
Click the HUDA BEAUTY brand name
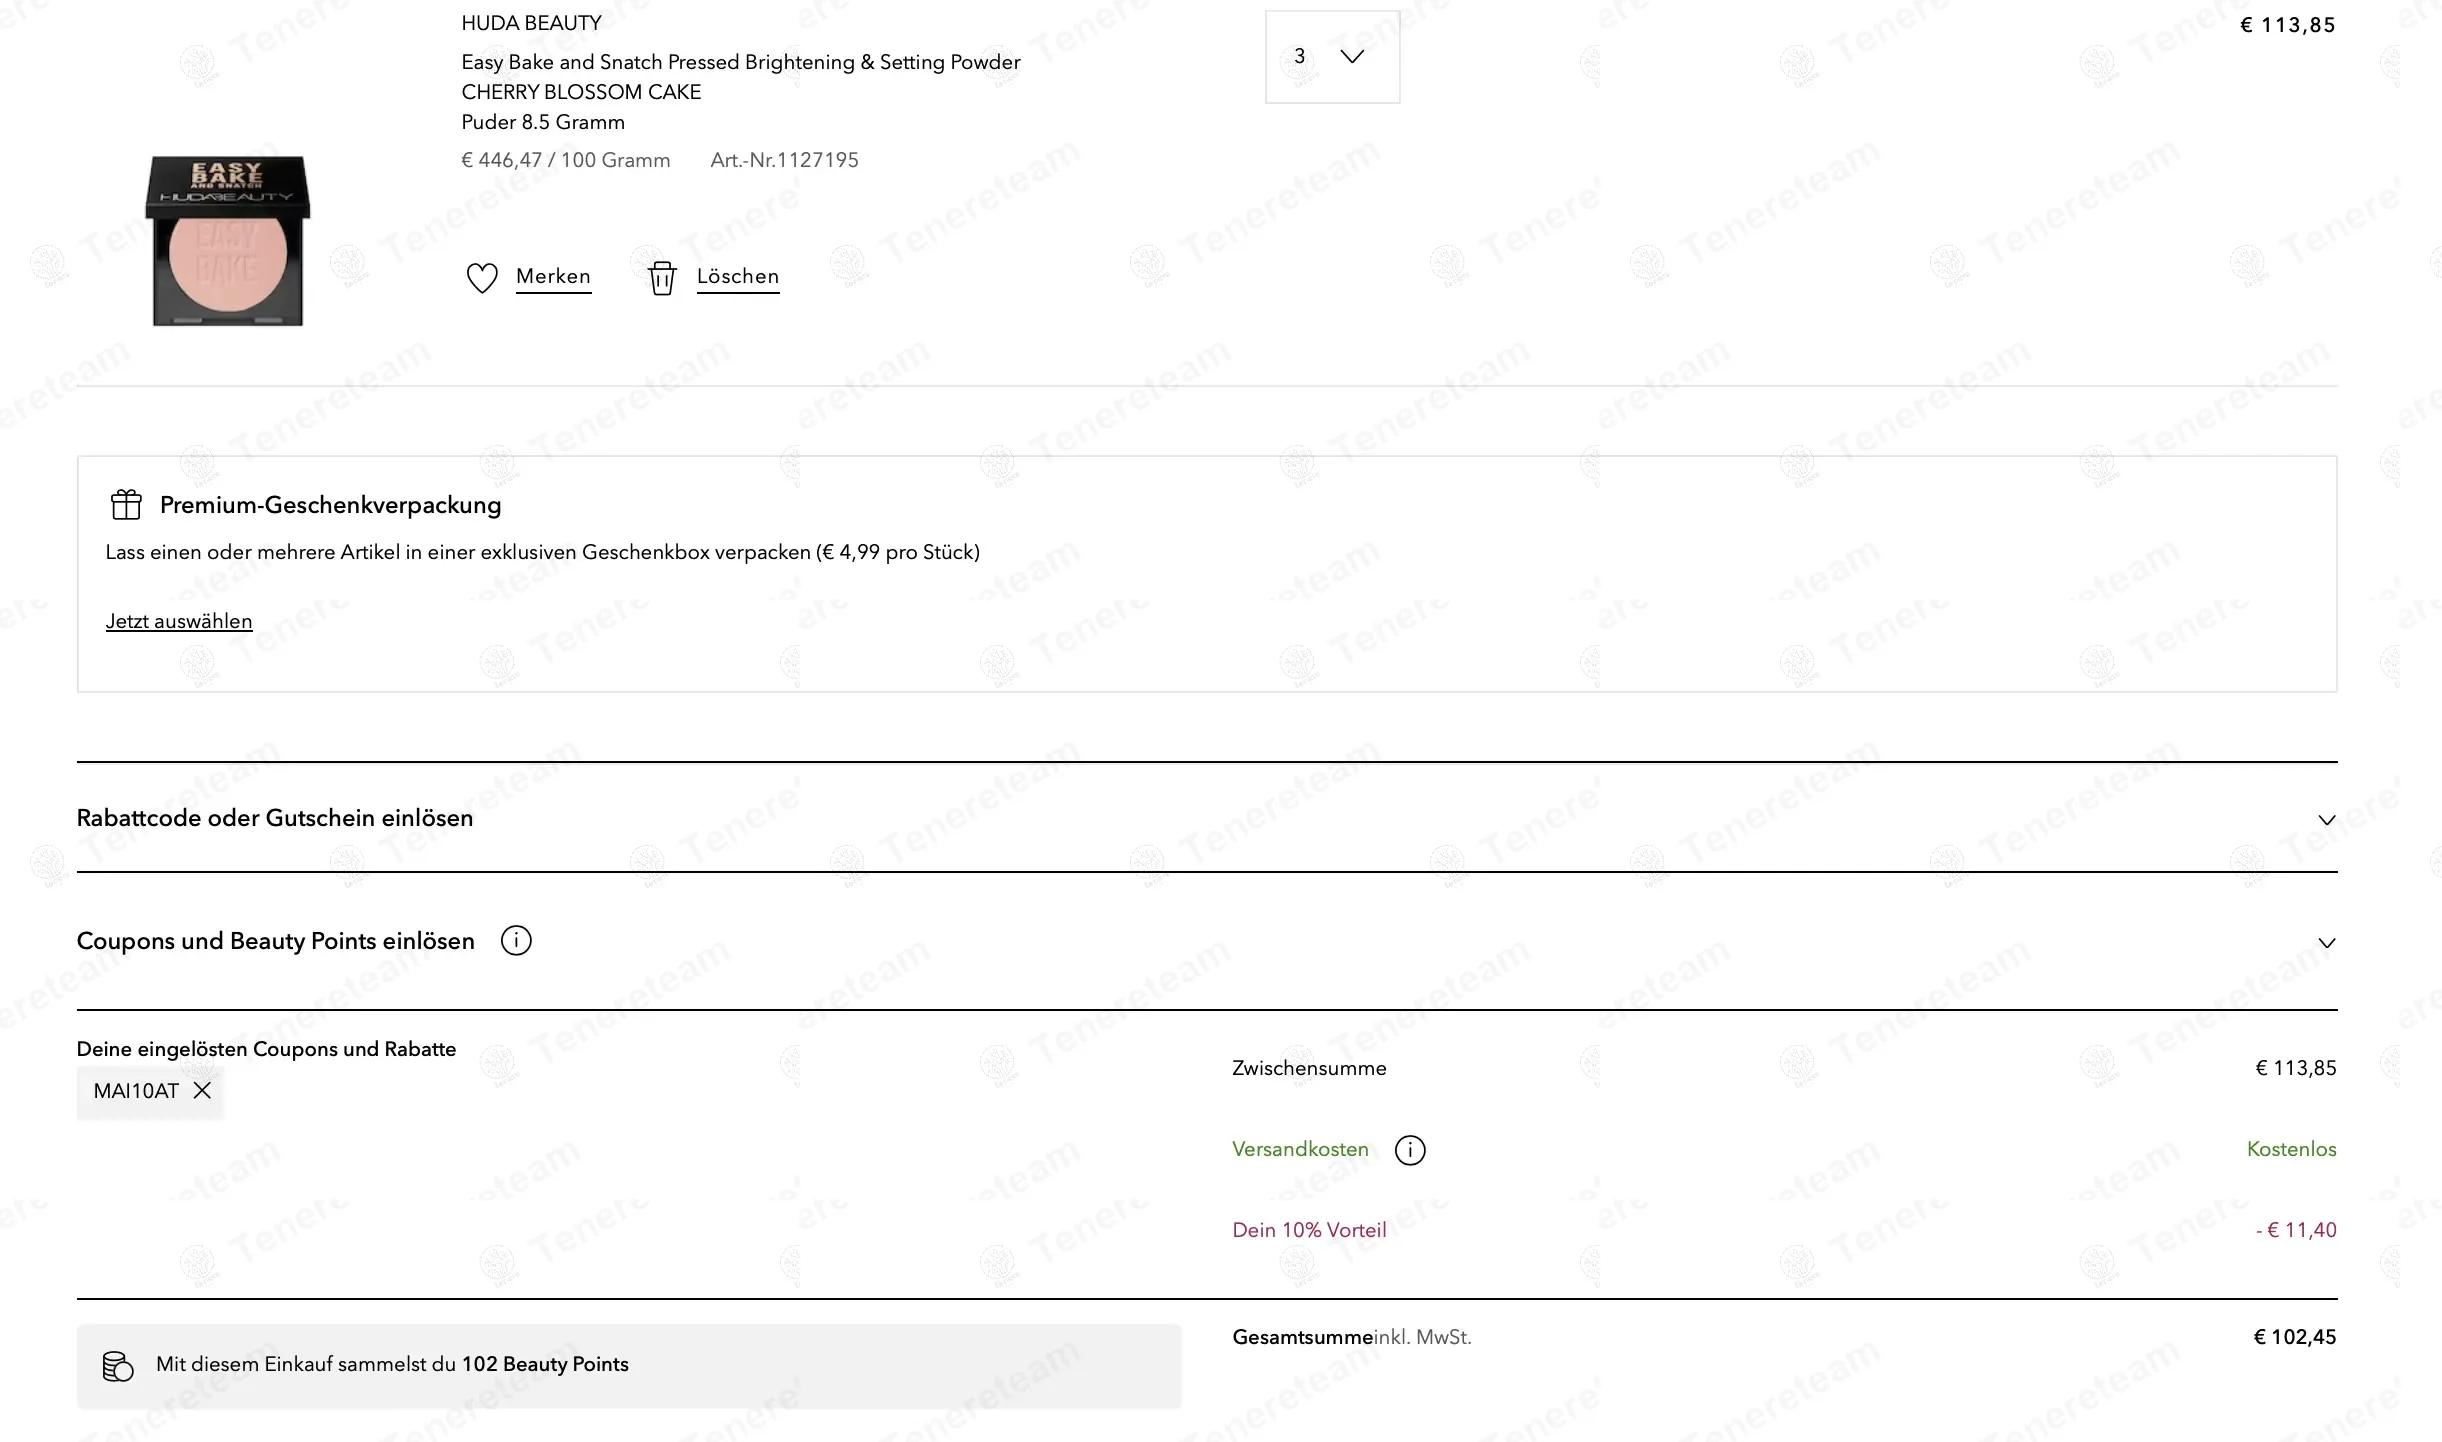pyautogui.click(x=531, y=23)
